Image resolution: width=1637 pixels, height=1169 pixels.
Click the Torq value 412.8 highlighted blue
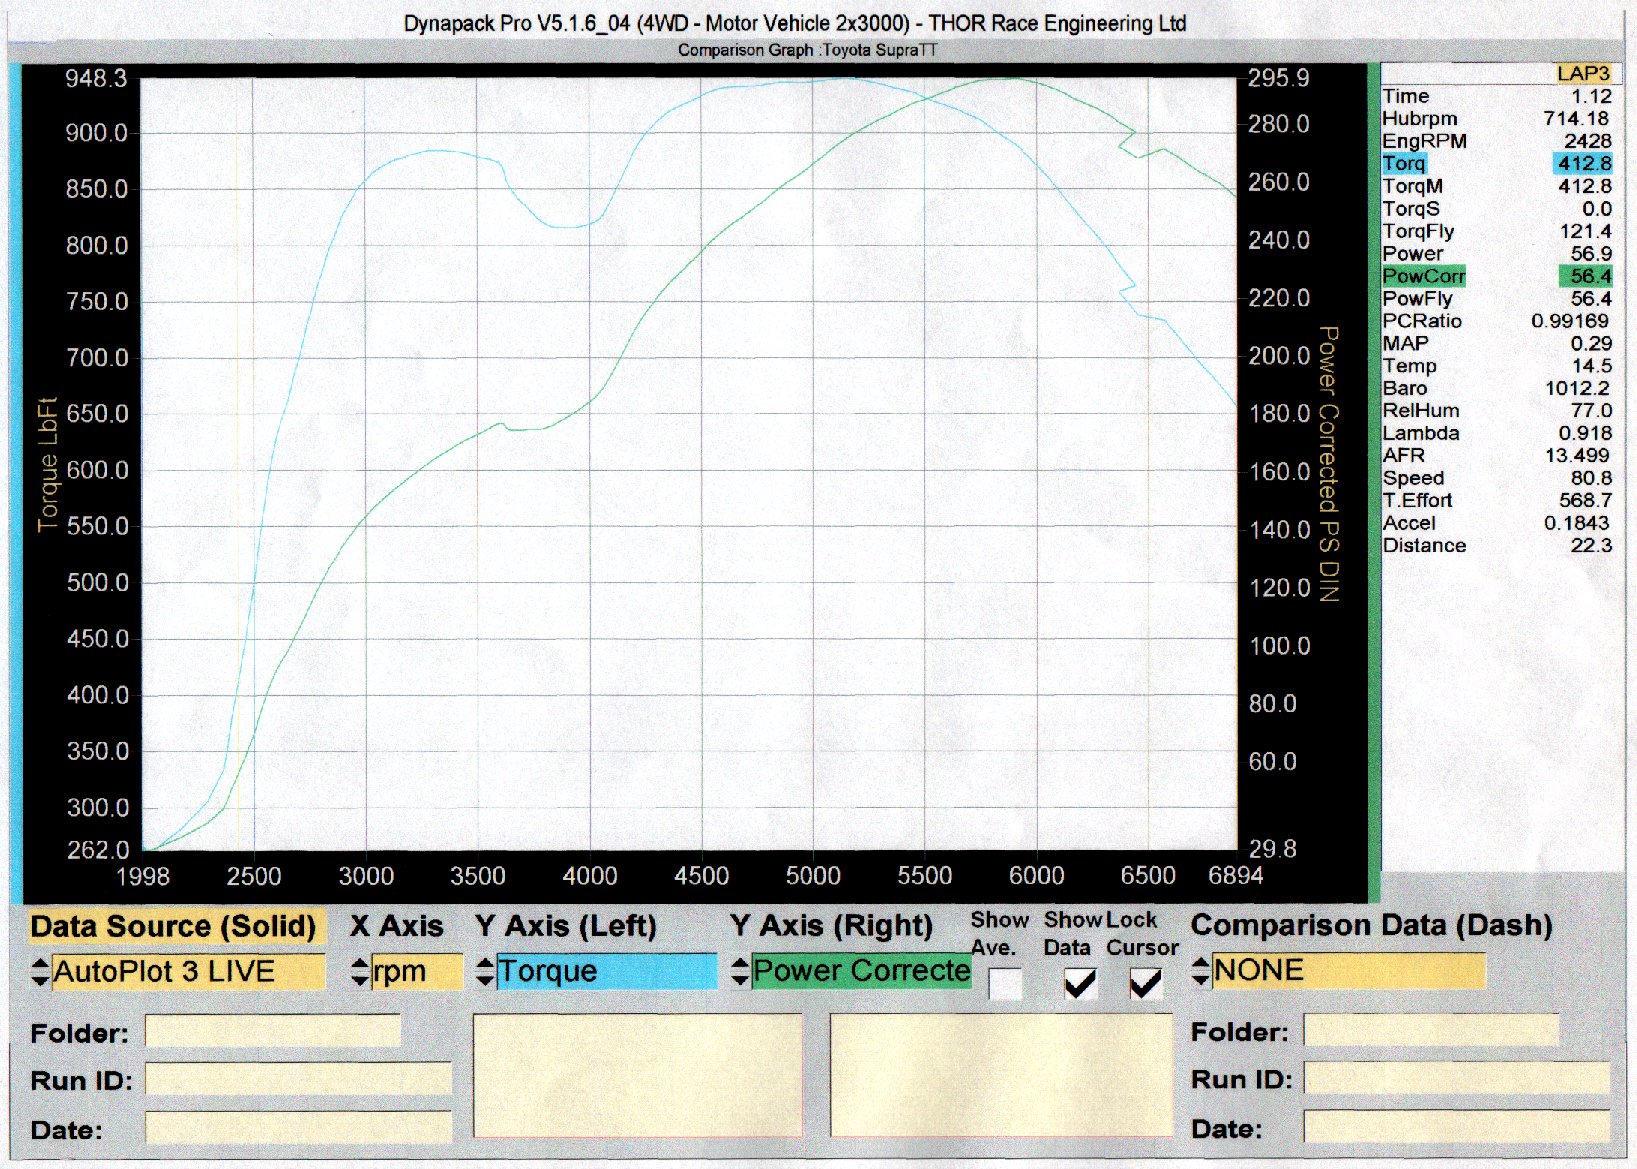(x=1584, y=164)
